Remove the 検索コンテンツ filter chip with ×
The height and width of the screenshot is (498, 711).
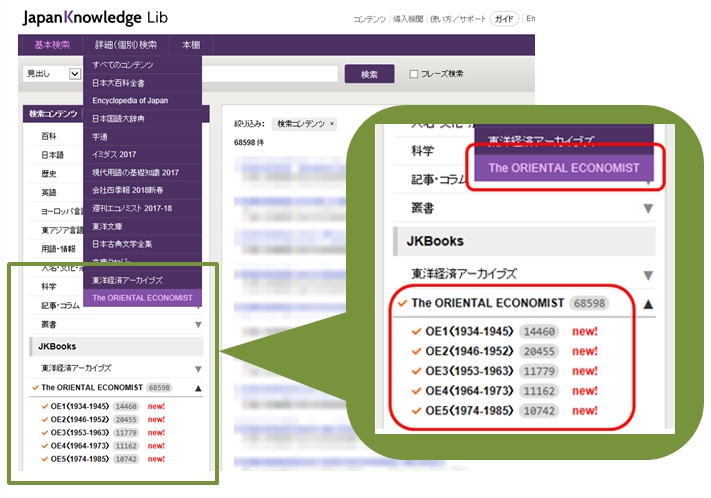tap(332, 123)
